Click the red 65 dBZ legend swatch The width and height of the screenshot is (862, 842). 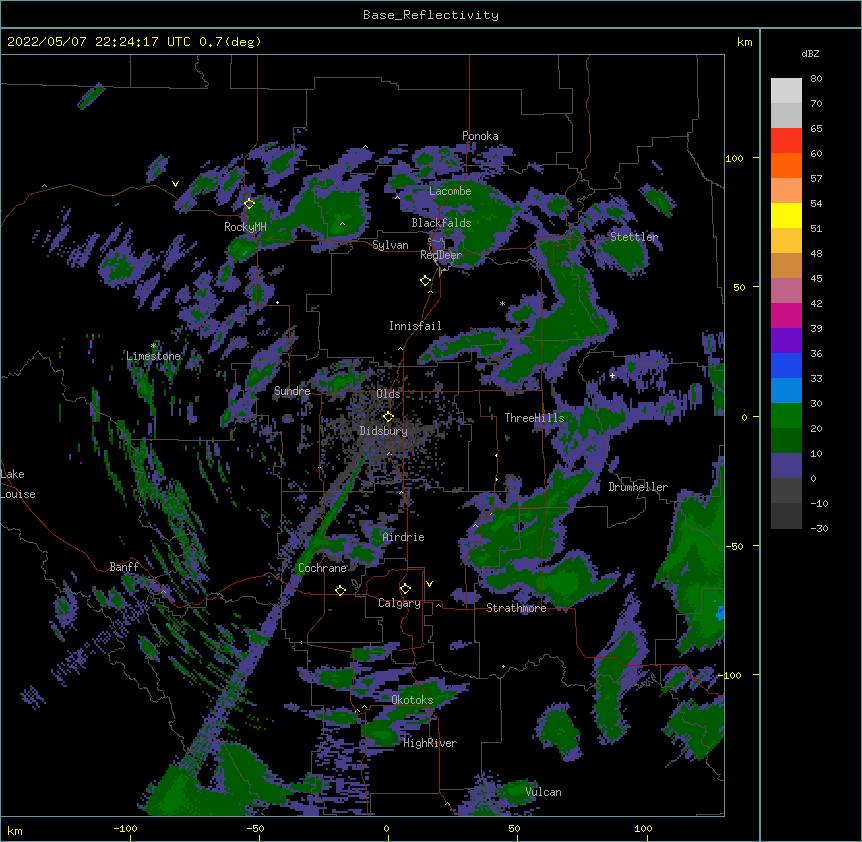(786, 141)
